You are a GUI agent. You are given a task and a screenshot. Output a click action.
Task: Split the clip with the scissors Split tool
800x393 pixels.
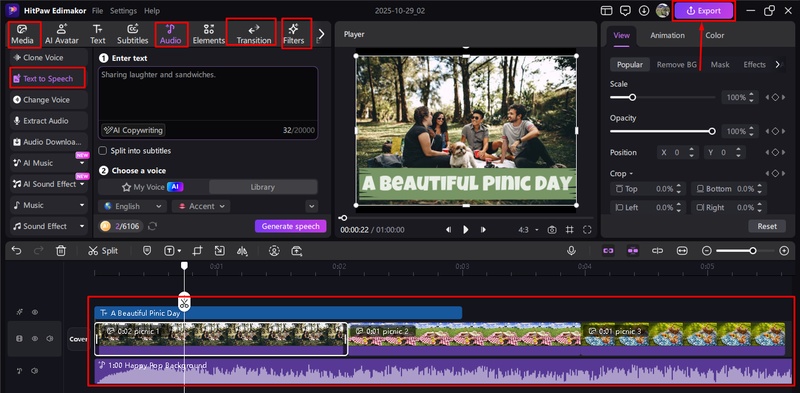pos(103,251)
